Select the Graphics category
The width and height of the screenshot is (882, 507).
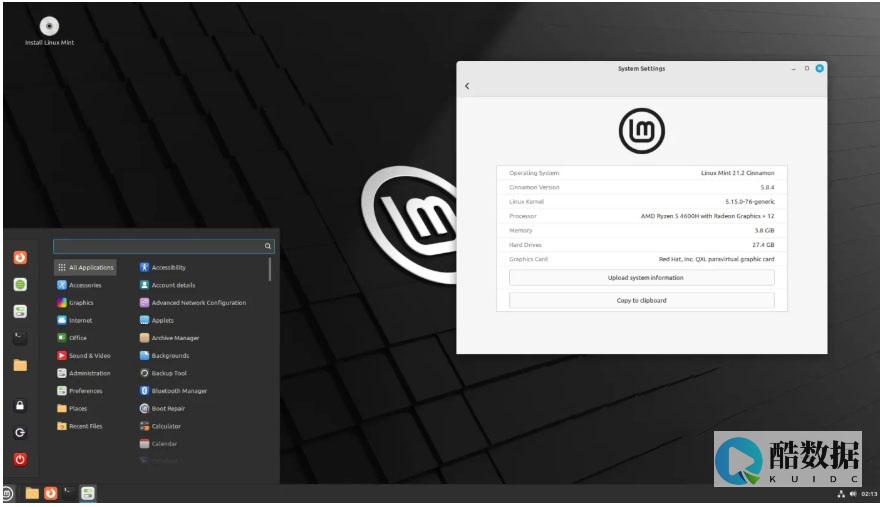point(75,303)
